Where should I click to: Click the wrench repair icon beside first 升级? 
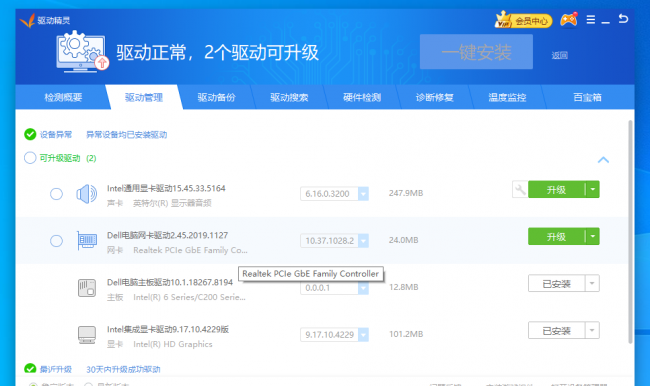[520, 189]
